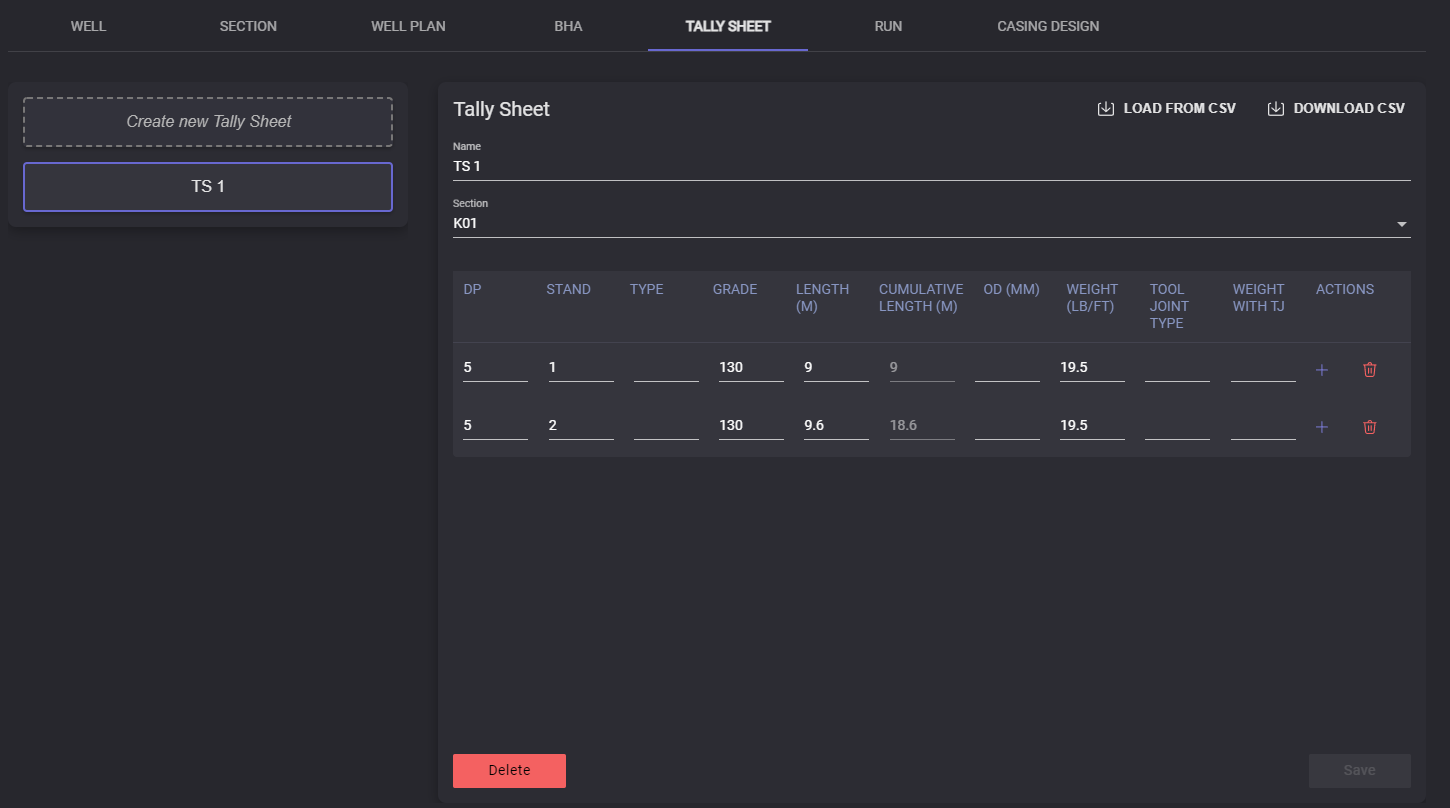Delete the stand 1 row
Screen dimensions: 1450x808
[x=1369, y=370]
